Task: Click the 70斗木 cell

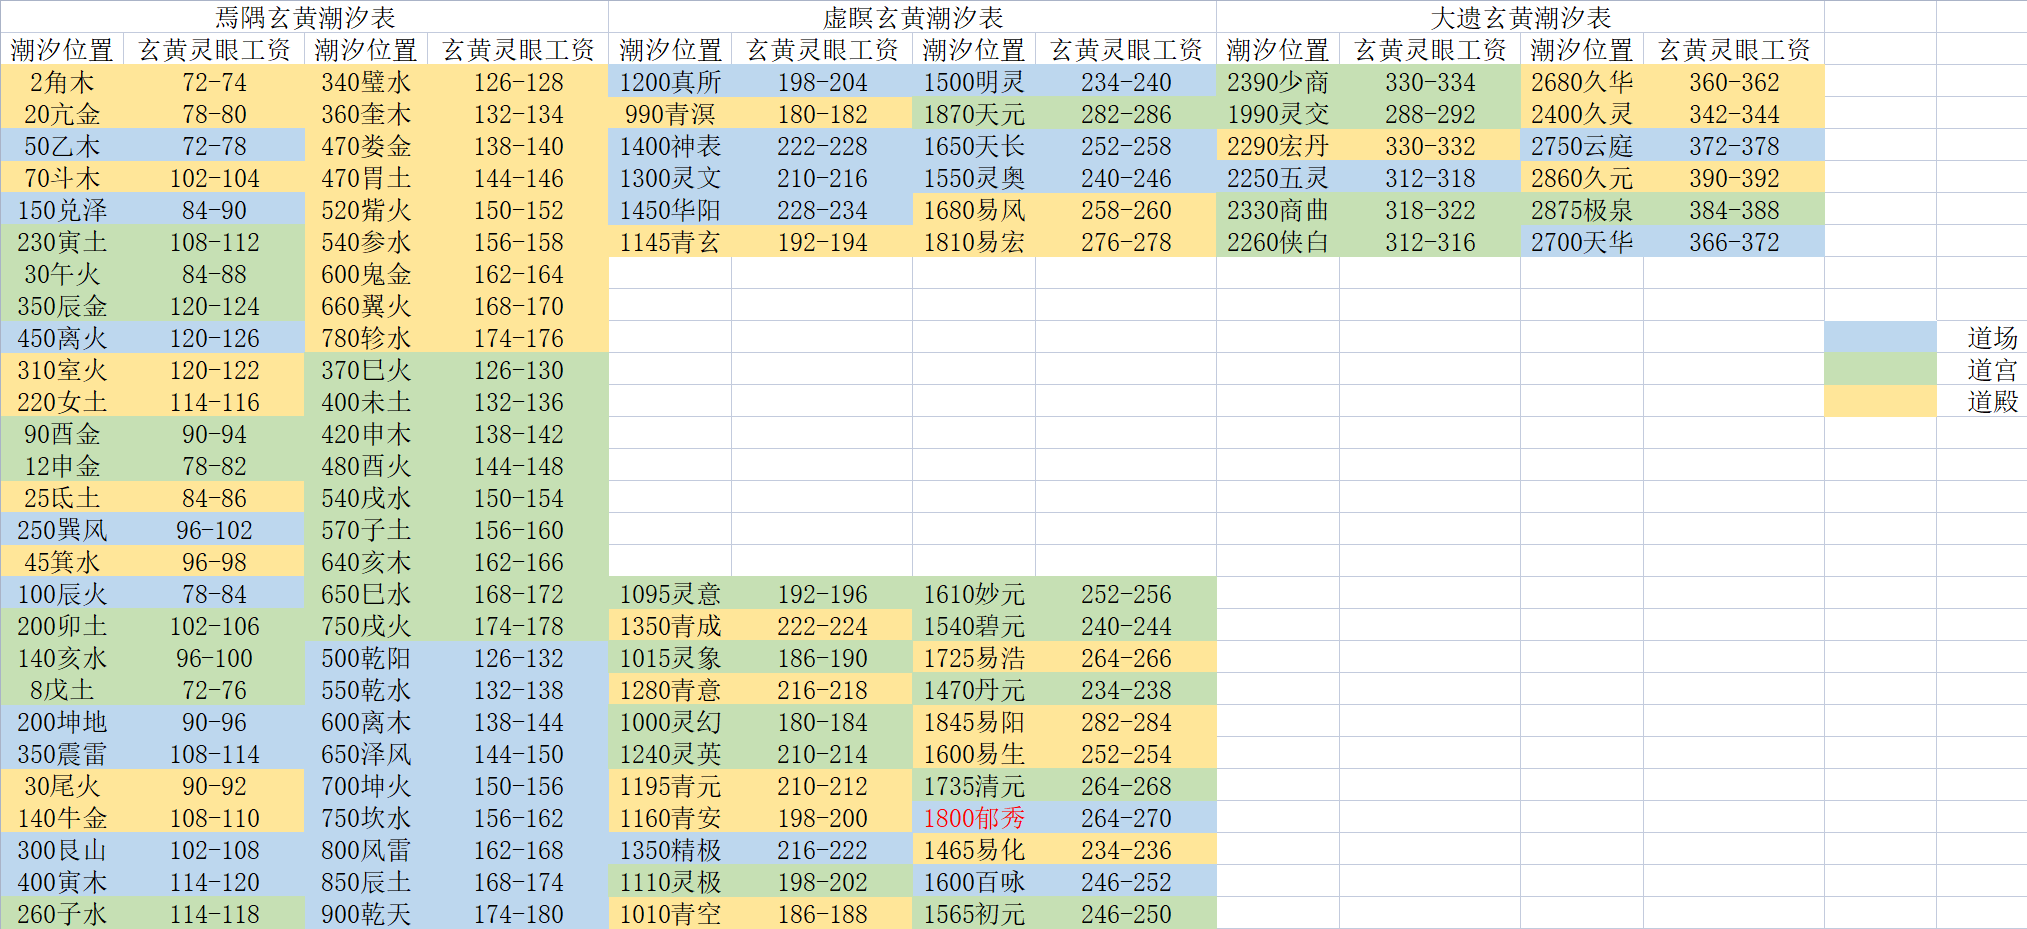Action: tap(62, 177)
